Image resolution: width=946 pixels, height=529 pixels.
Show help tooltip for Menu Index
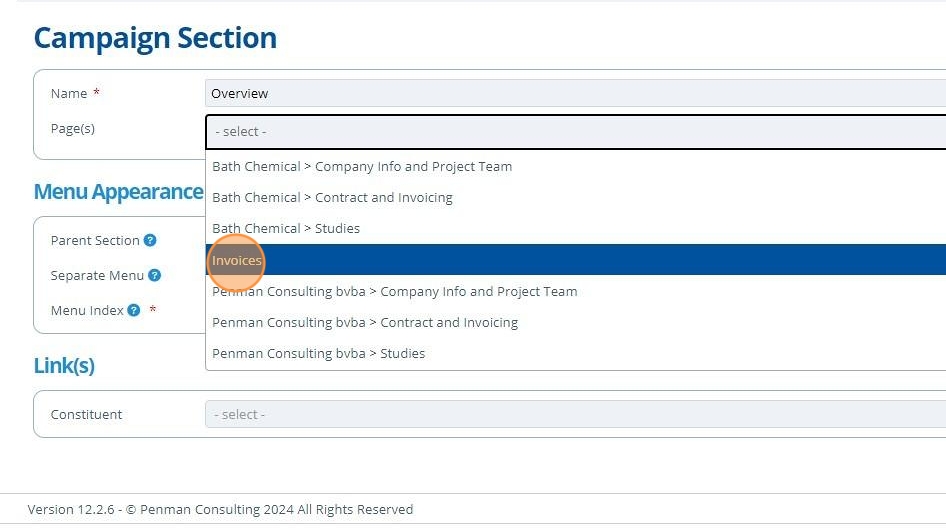[133, 311]
